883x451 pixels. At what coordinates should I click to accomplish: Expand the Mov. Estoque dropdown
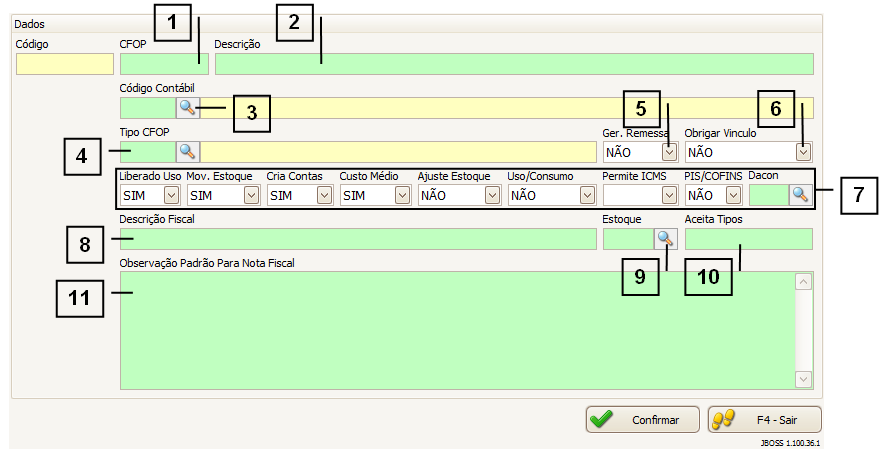[x=251, y=195]
